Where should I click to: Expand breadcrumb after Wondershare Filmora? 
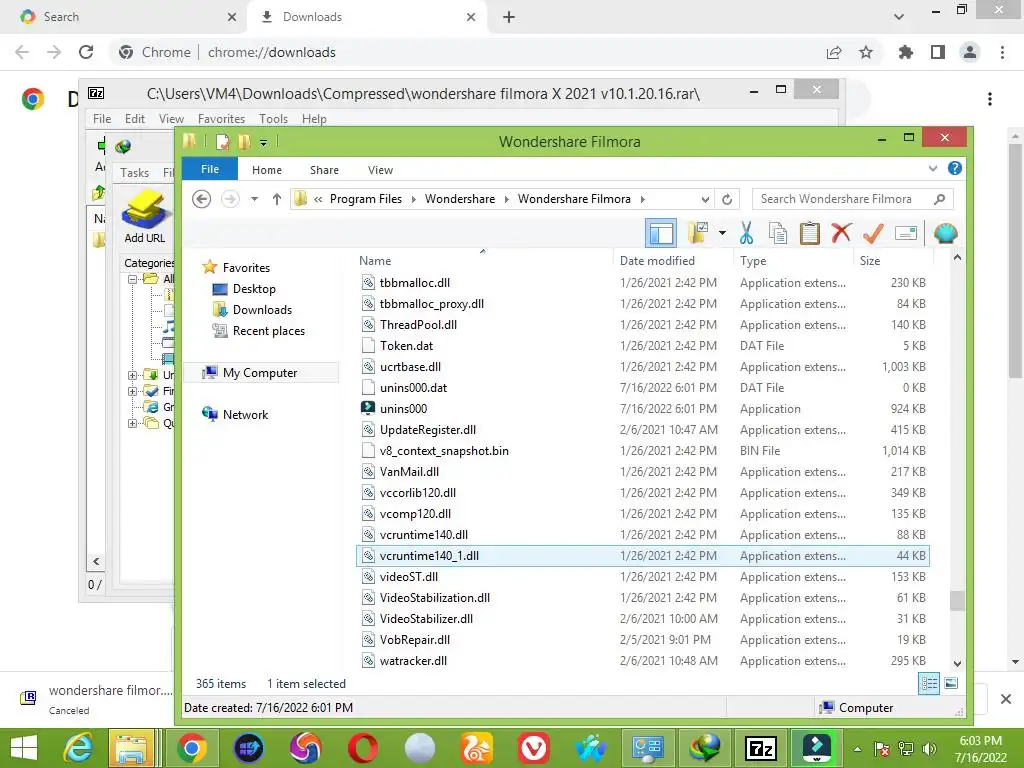(x=643, y=199)
